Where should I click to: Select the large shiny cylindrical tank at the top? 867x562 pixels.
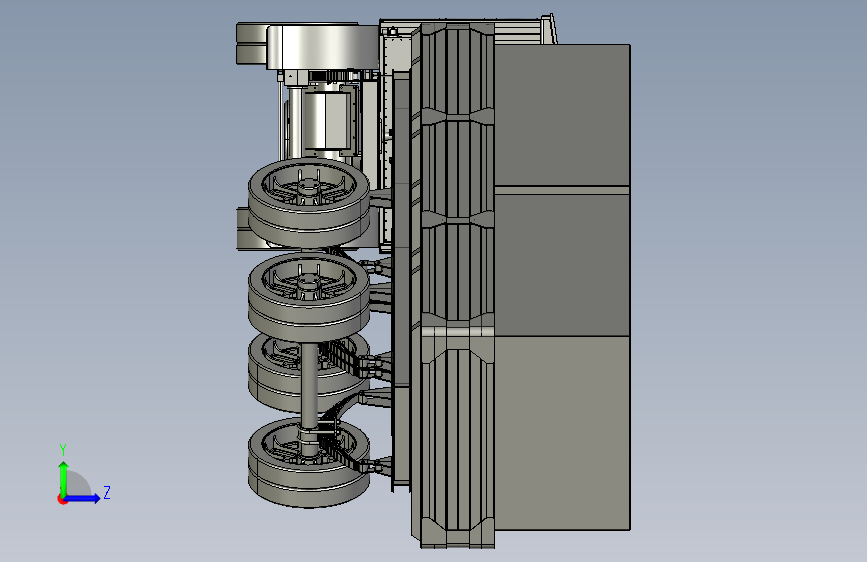(x=323, y=46)
